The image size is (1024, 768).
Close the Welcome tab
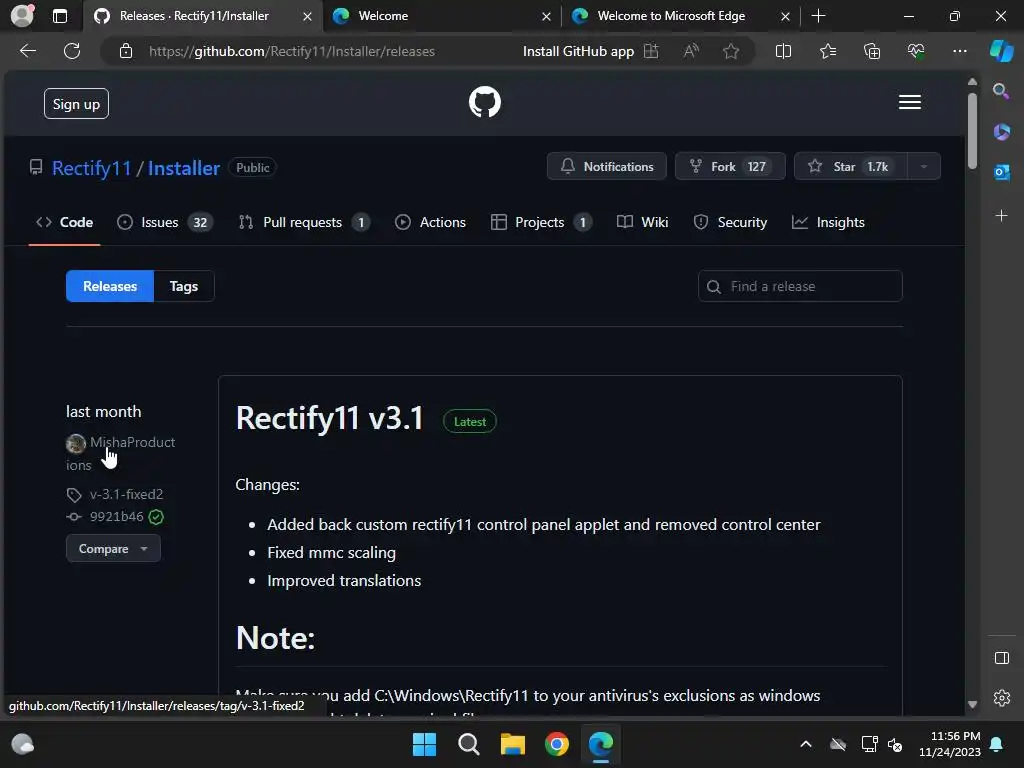546,16
